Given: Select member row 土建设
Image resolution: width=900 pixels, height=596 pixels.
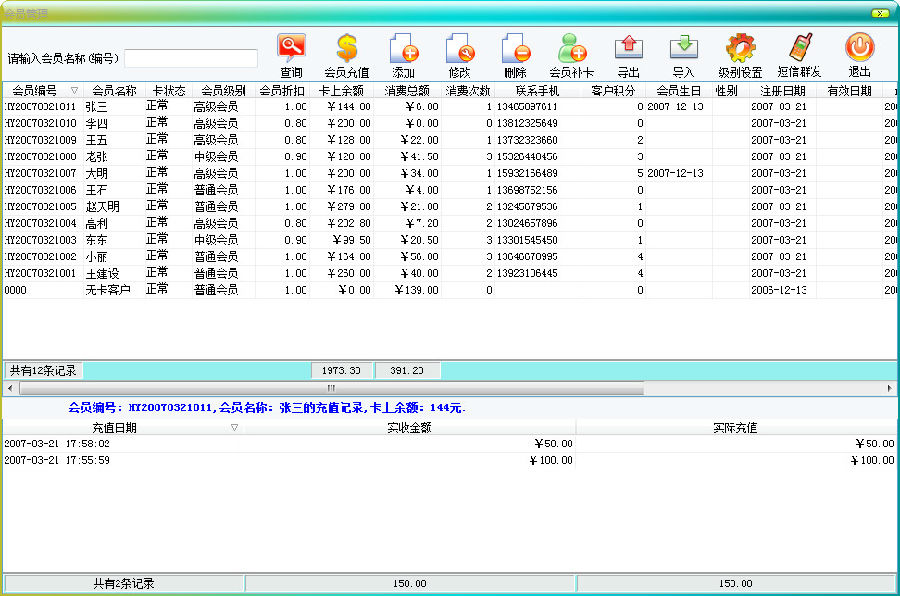Looking at the screenshot, I should coord(449,273).
